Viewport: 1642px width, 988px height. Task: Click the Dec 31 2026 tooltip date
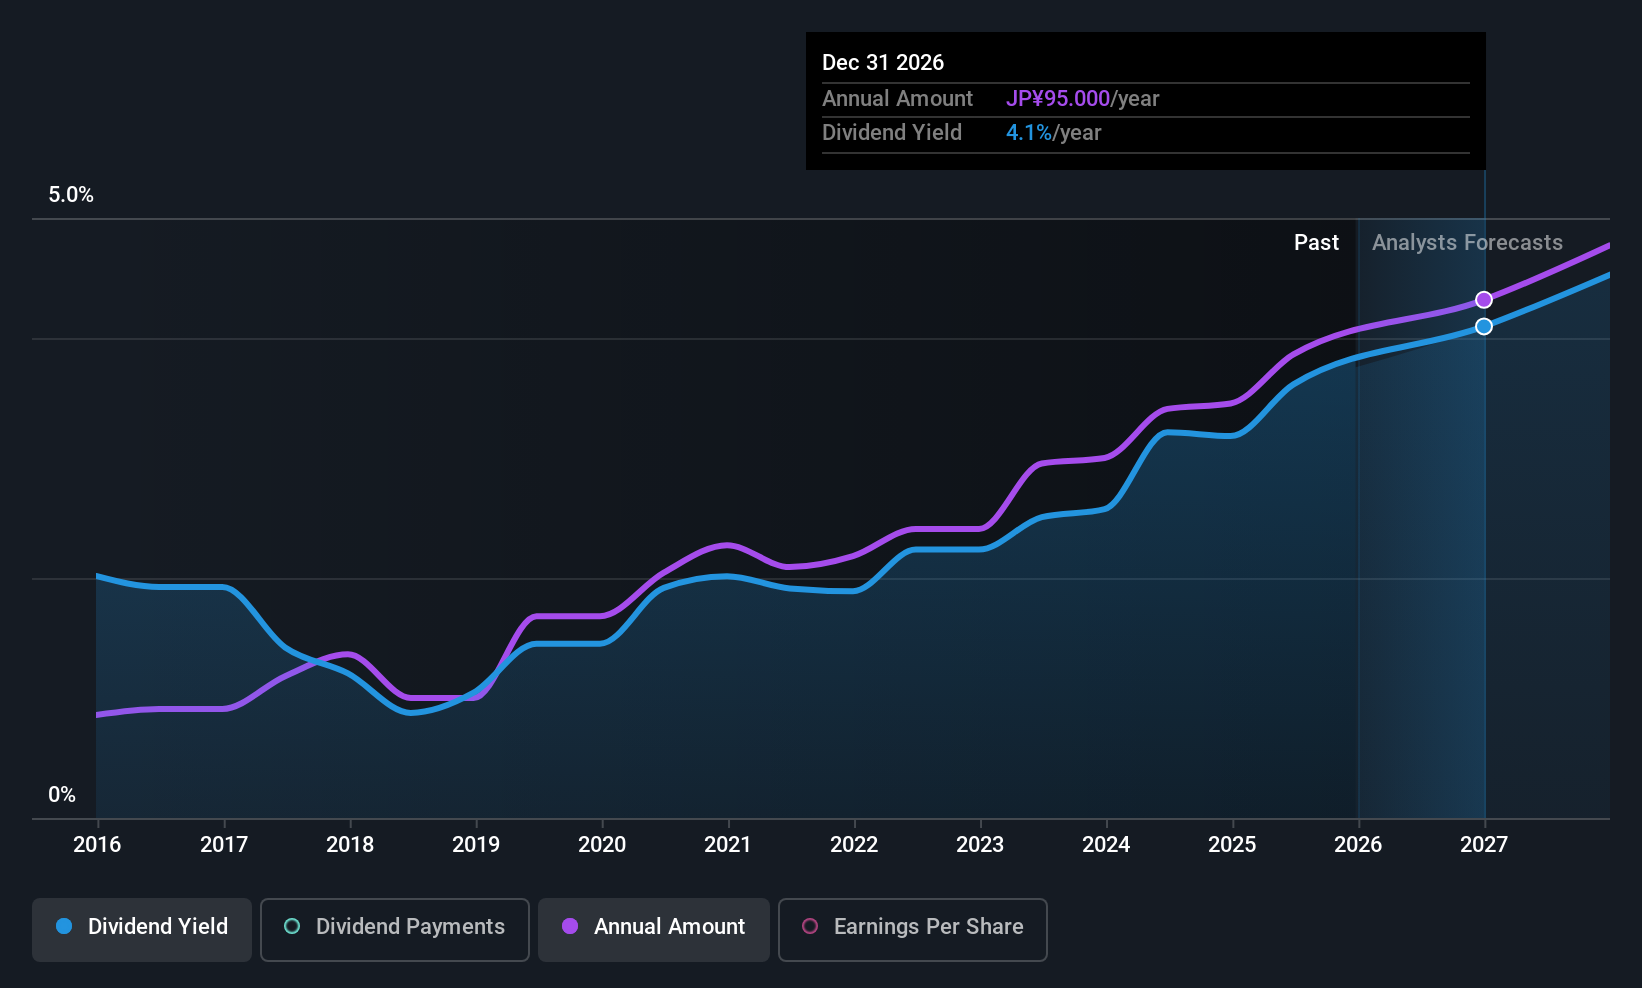click(x=883, y=63)
